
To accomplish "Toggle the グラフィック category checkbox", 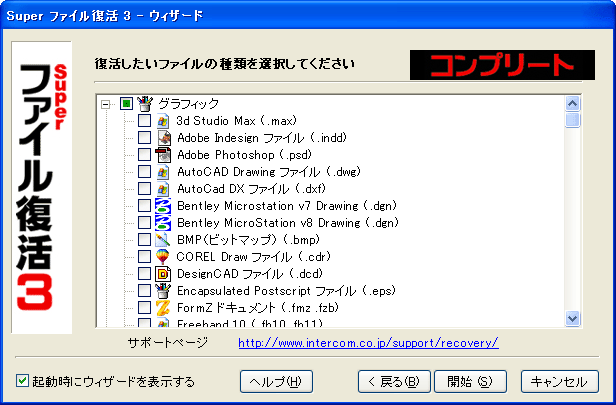I will pos(126,104).
